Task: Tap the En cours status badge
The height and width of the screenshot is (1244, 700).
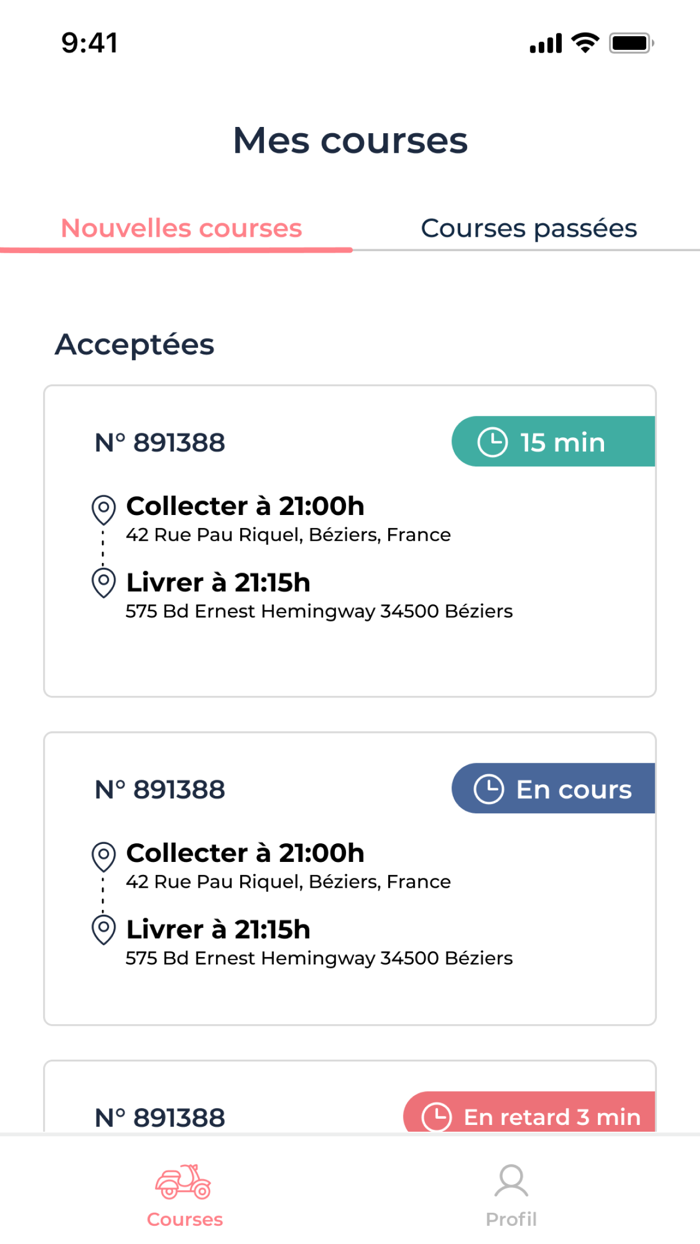Action: coord(553,788)
